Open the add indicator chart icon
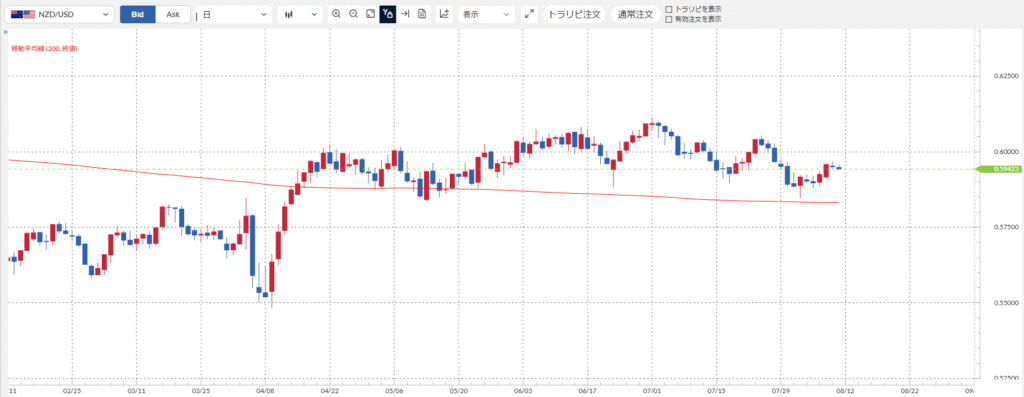The width and height of the screenshot is (1024, 397). [444, 14]
